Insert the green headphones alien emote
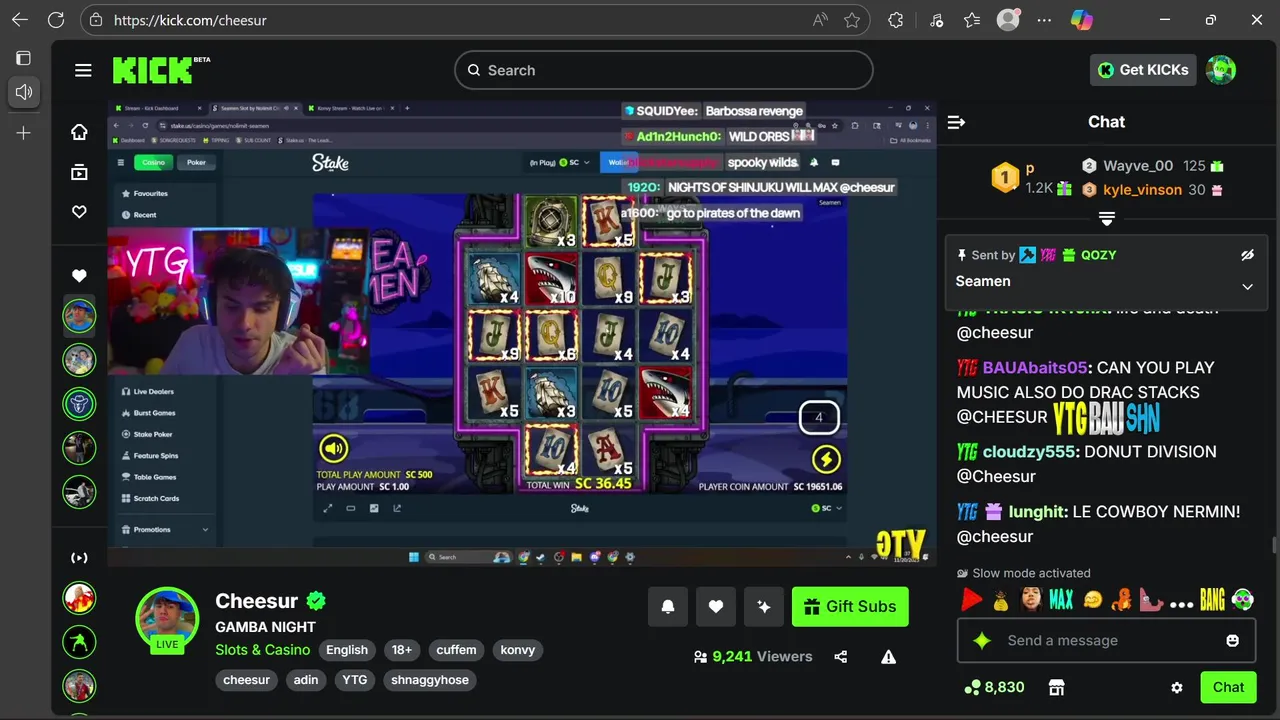 1242,600
